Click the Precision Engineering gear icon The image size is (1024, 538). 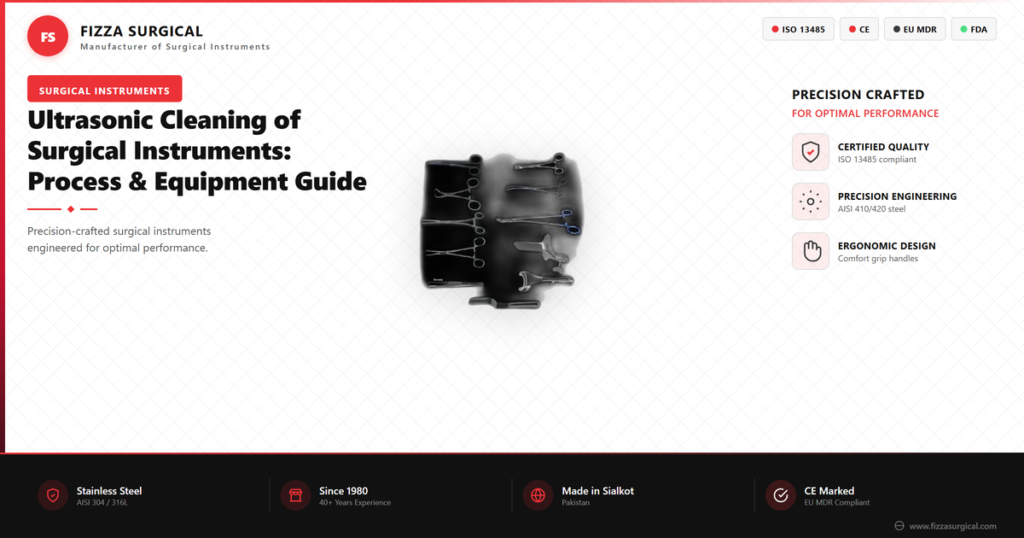[810, 202]
